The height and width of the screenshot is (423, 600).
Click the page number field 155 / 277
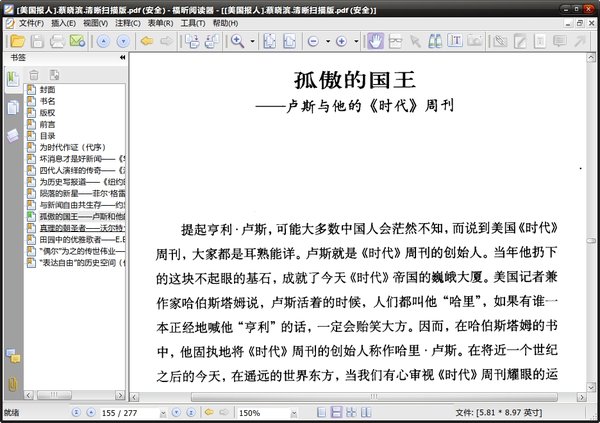pos(129,413)
